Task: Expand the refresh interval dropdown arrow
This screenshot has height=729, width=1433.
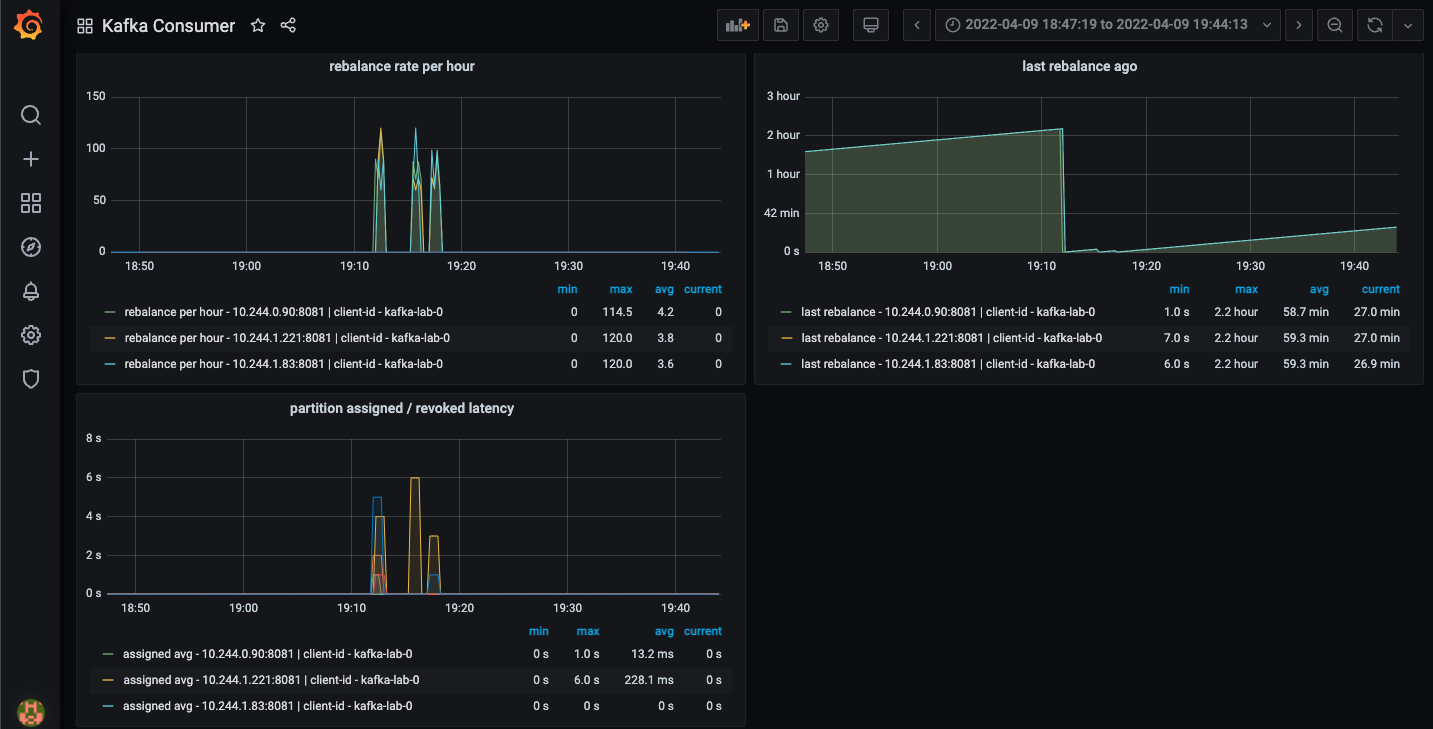Action: point(1408,25)
